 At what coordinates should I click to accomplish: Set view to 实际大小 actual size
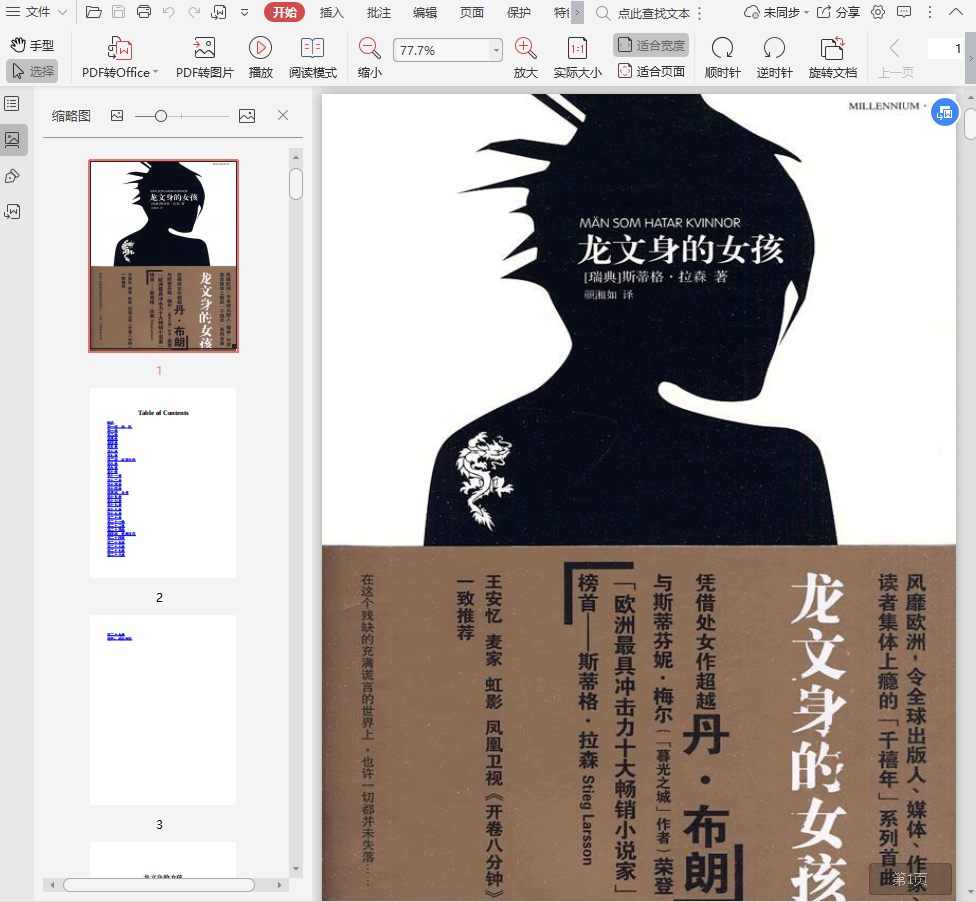578,57
